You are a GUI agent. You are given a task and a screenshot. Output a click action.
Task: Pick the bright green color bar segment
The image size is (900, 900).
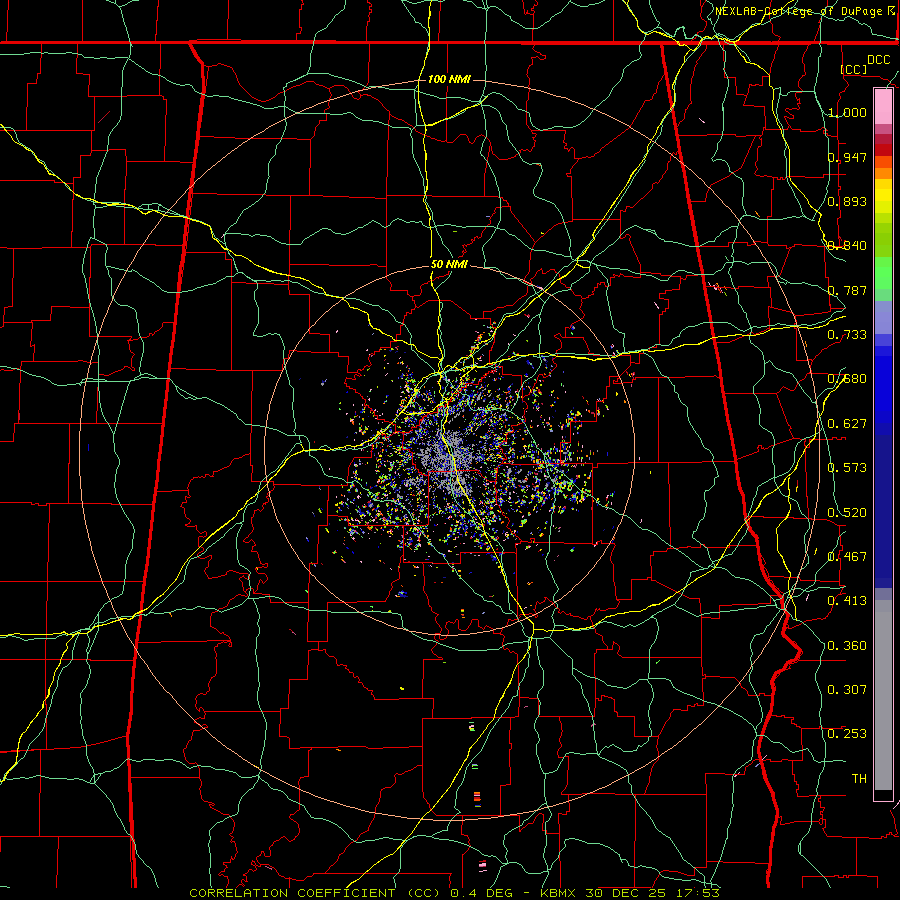click(x=883, y=273)
